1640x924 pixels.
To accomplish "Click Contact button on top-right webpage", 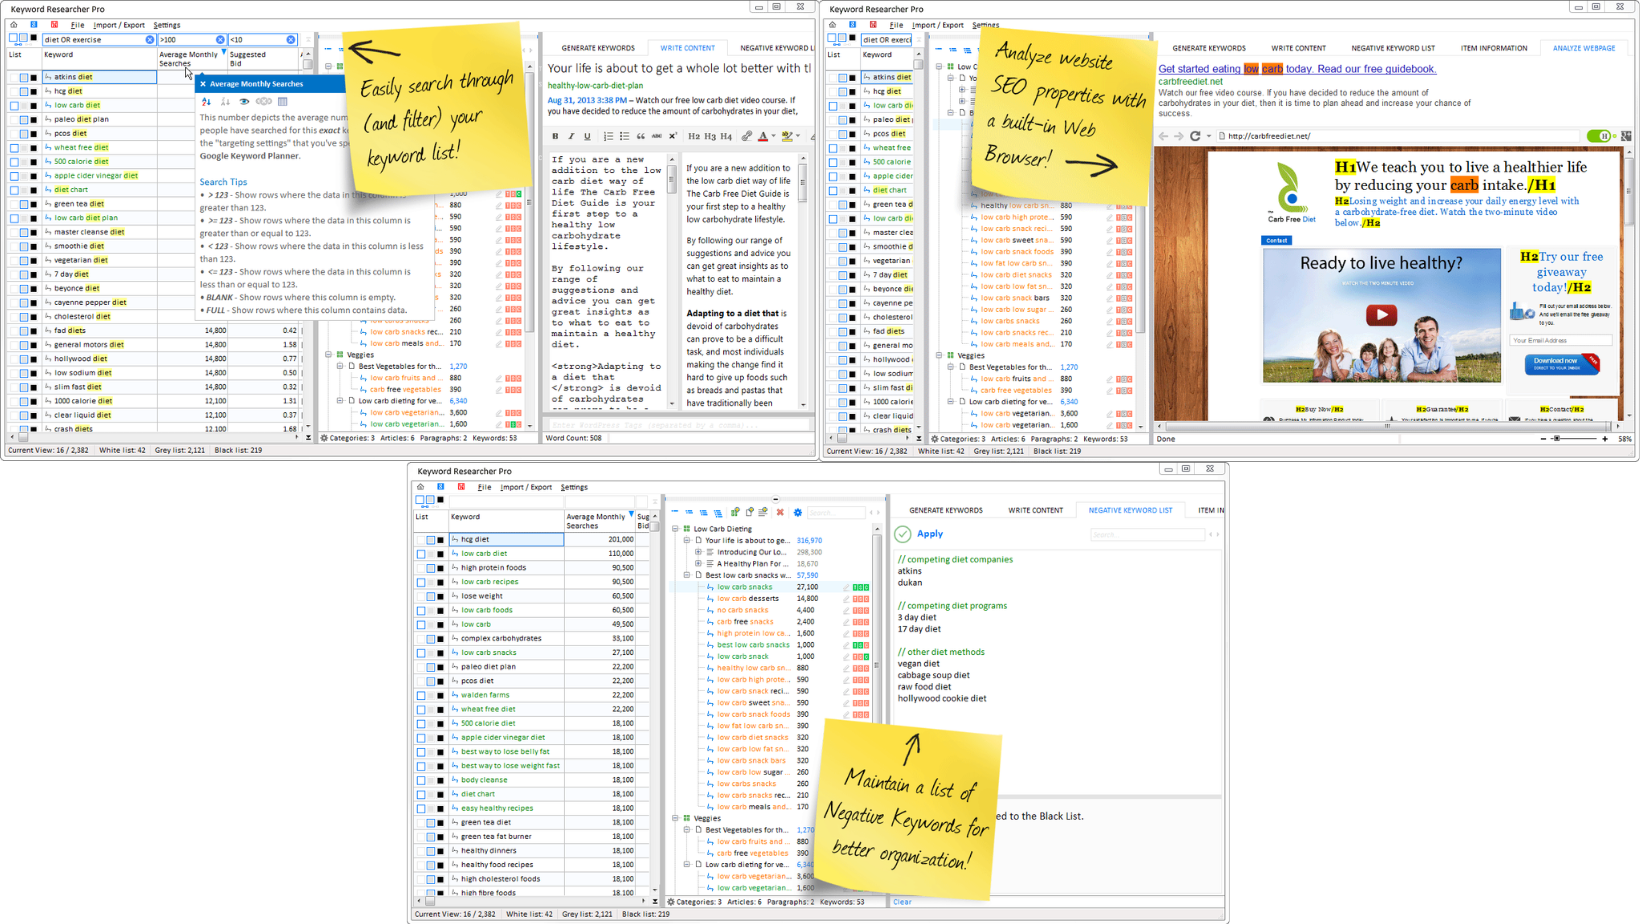I will tap(1277, 240).
